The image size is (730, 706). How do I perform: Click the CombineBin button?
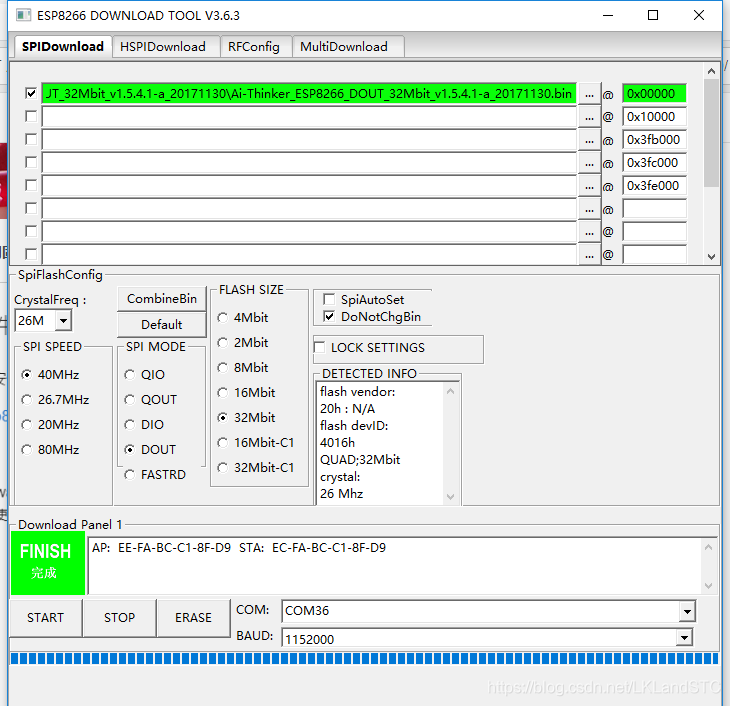click(162, 299)
